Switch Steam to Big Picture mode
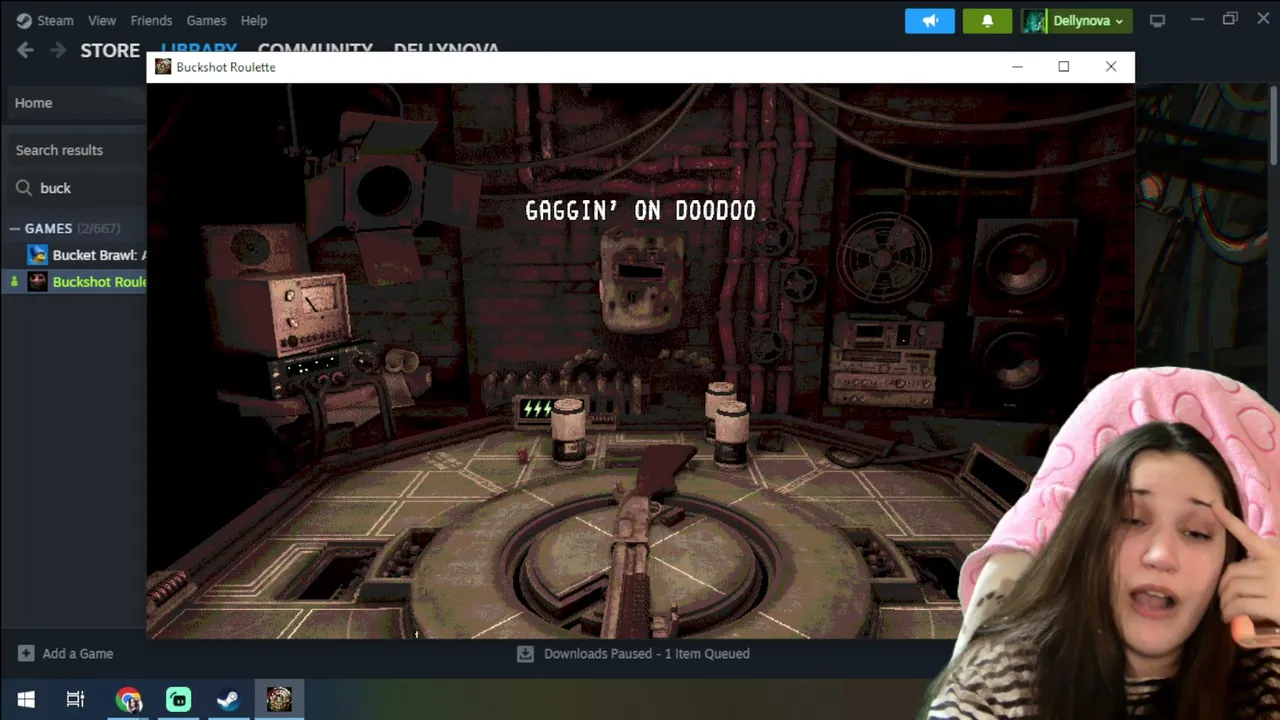Screen dimensions: 1280x720 [x=1157, y=20]
